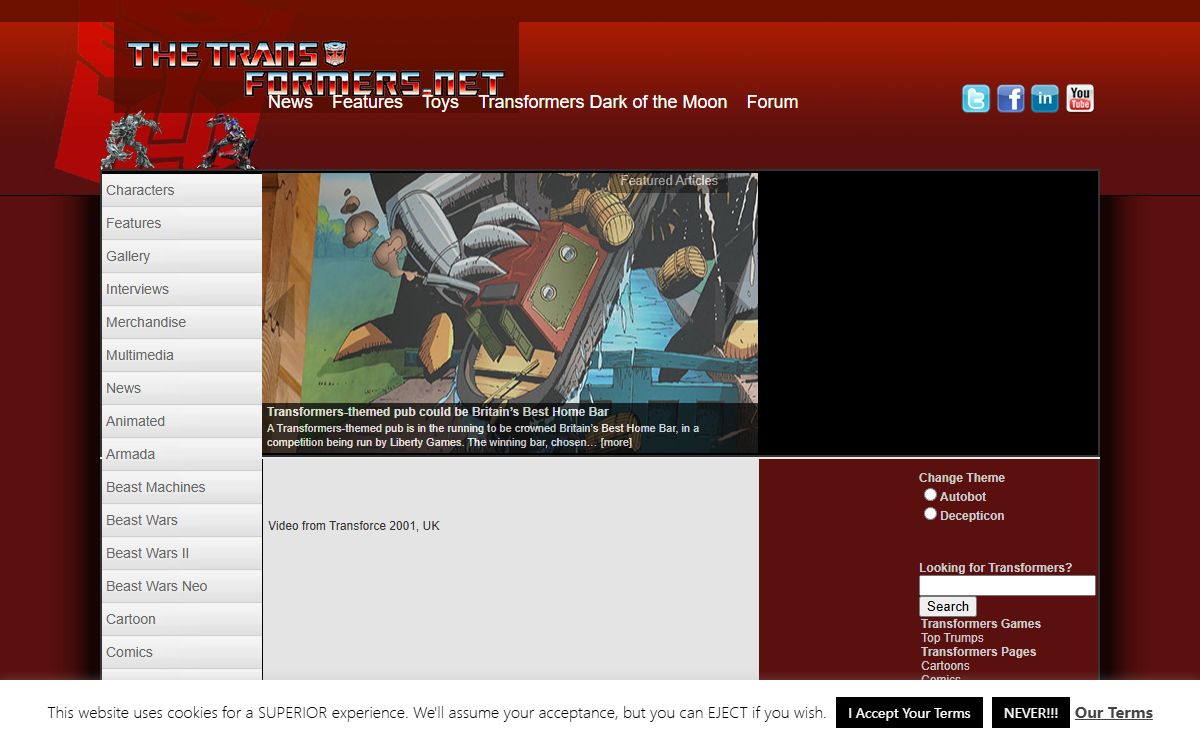Viewport: 1200px width, 740px height.
Task: Go to Characters in sidebar
Action: (x=181, y=190)
